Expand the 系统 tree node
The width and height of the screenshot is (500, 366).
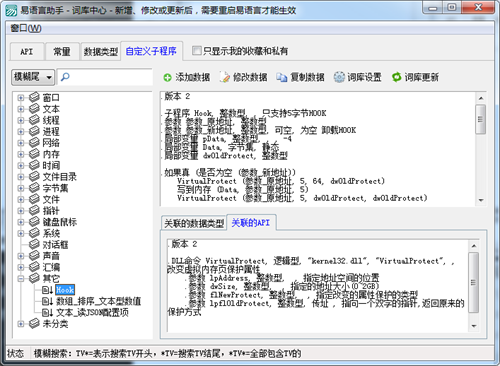[x=21, y=234]
